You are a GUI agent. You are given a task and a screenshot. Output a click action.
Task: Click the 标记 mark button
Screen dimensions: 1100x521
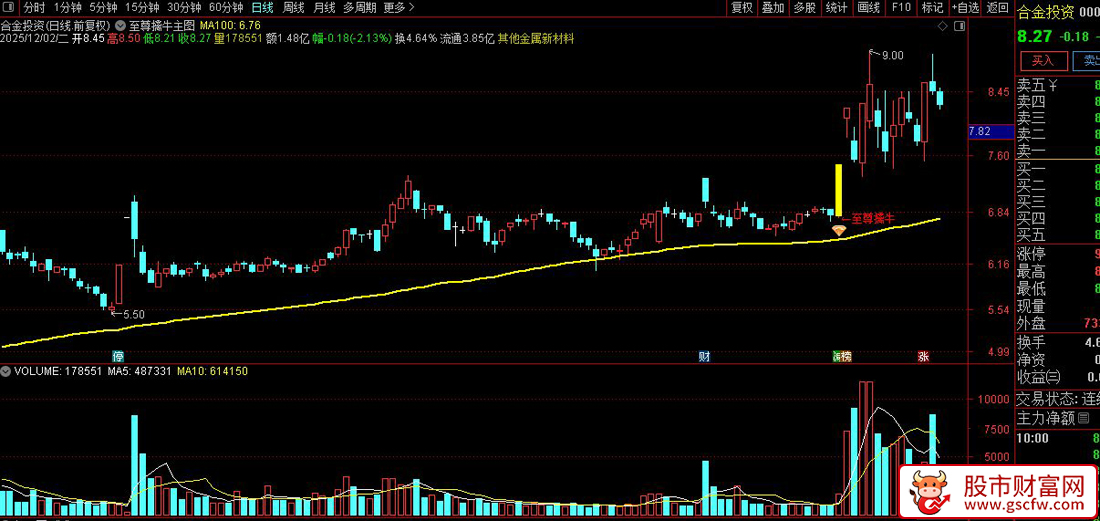click(x=932, y=8)
